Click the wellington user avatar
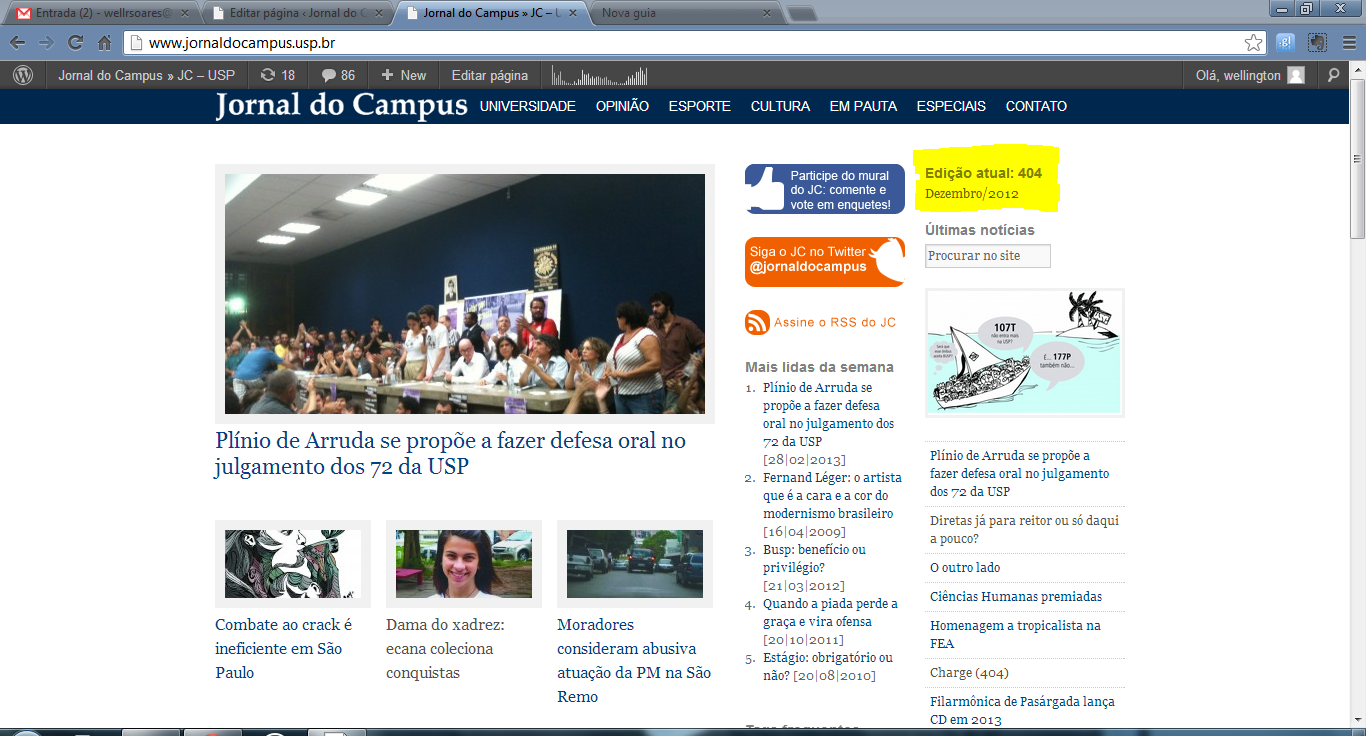 pyautogui.click(x=1296, y=75)
